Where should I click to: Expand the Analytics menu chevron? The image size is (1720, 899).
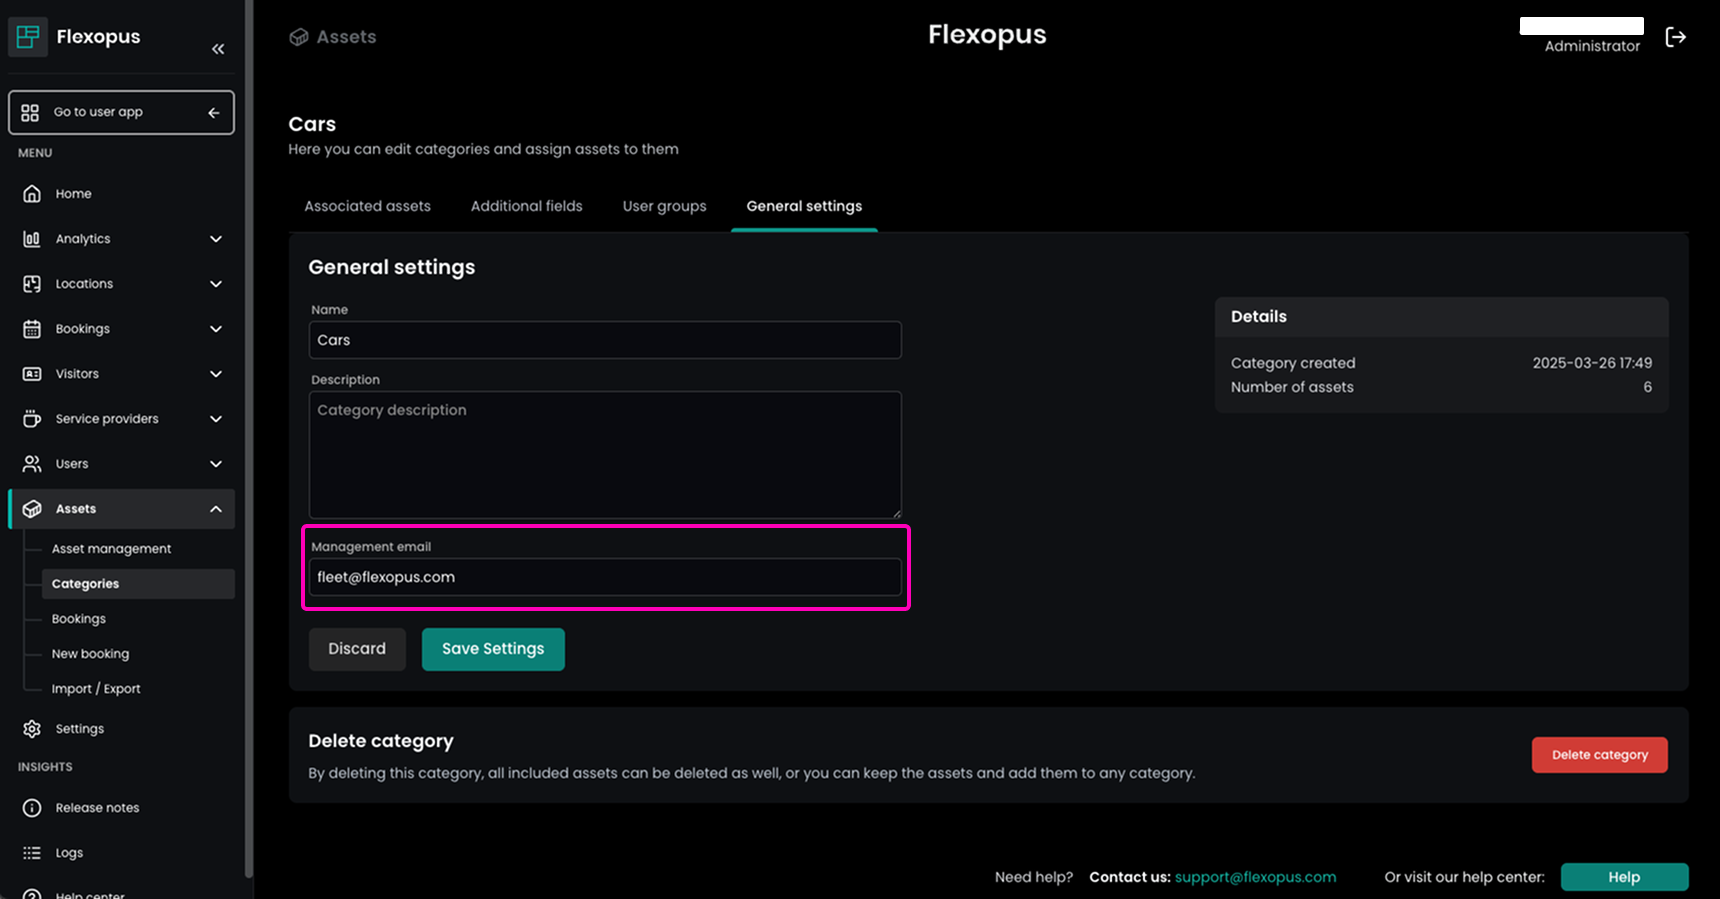pos(216,239)
